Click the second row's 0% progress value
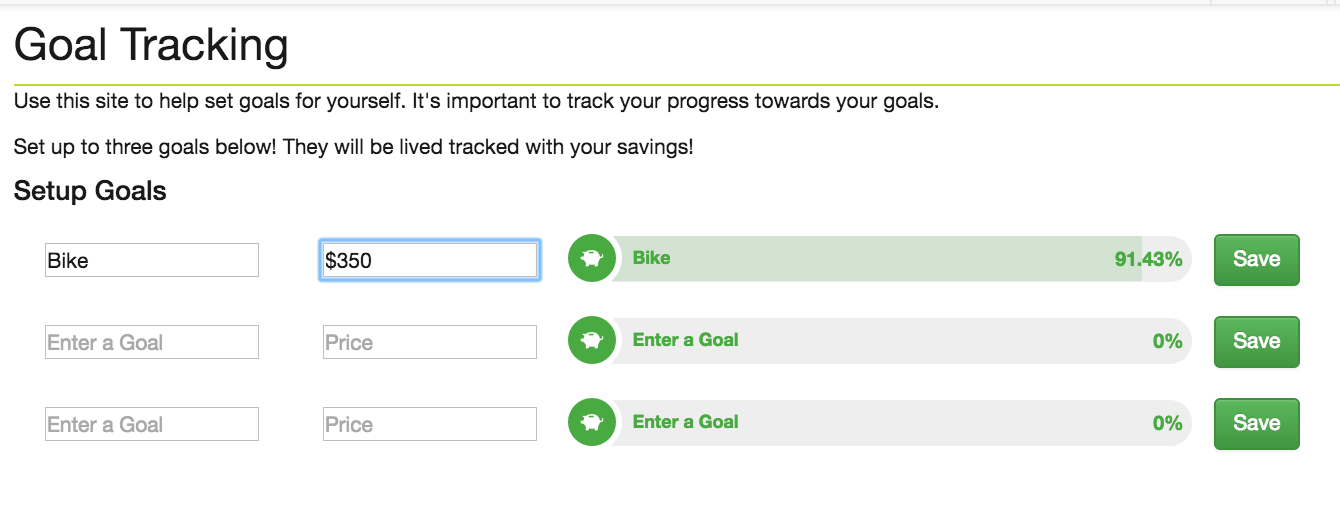The height and width of the screenshot is (522, 1340). point(1167,341)
